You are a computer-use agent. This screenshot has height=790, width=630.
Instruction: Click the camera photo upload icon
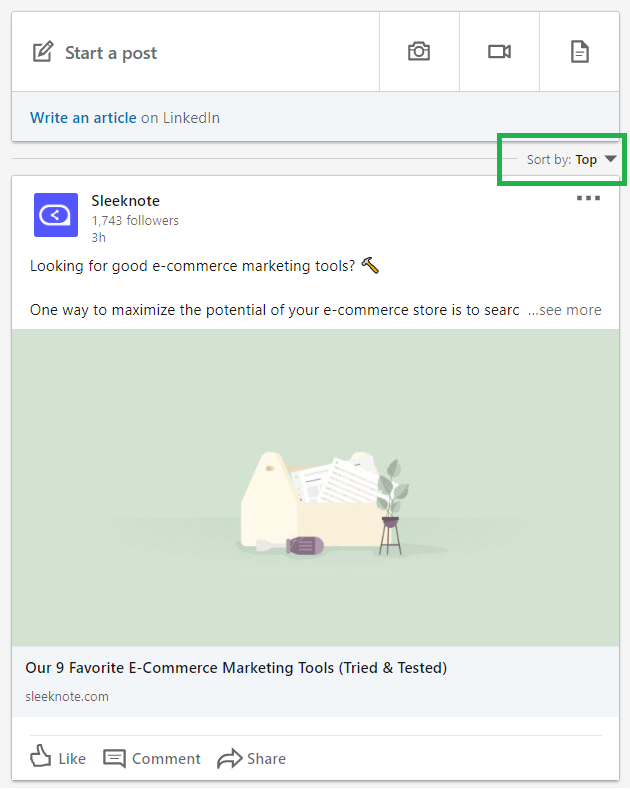(x=419, y=52)
